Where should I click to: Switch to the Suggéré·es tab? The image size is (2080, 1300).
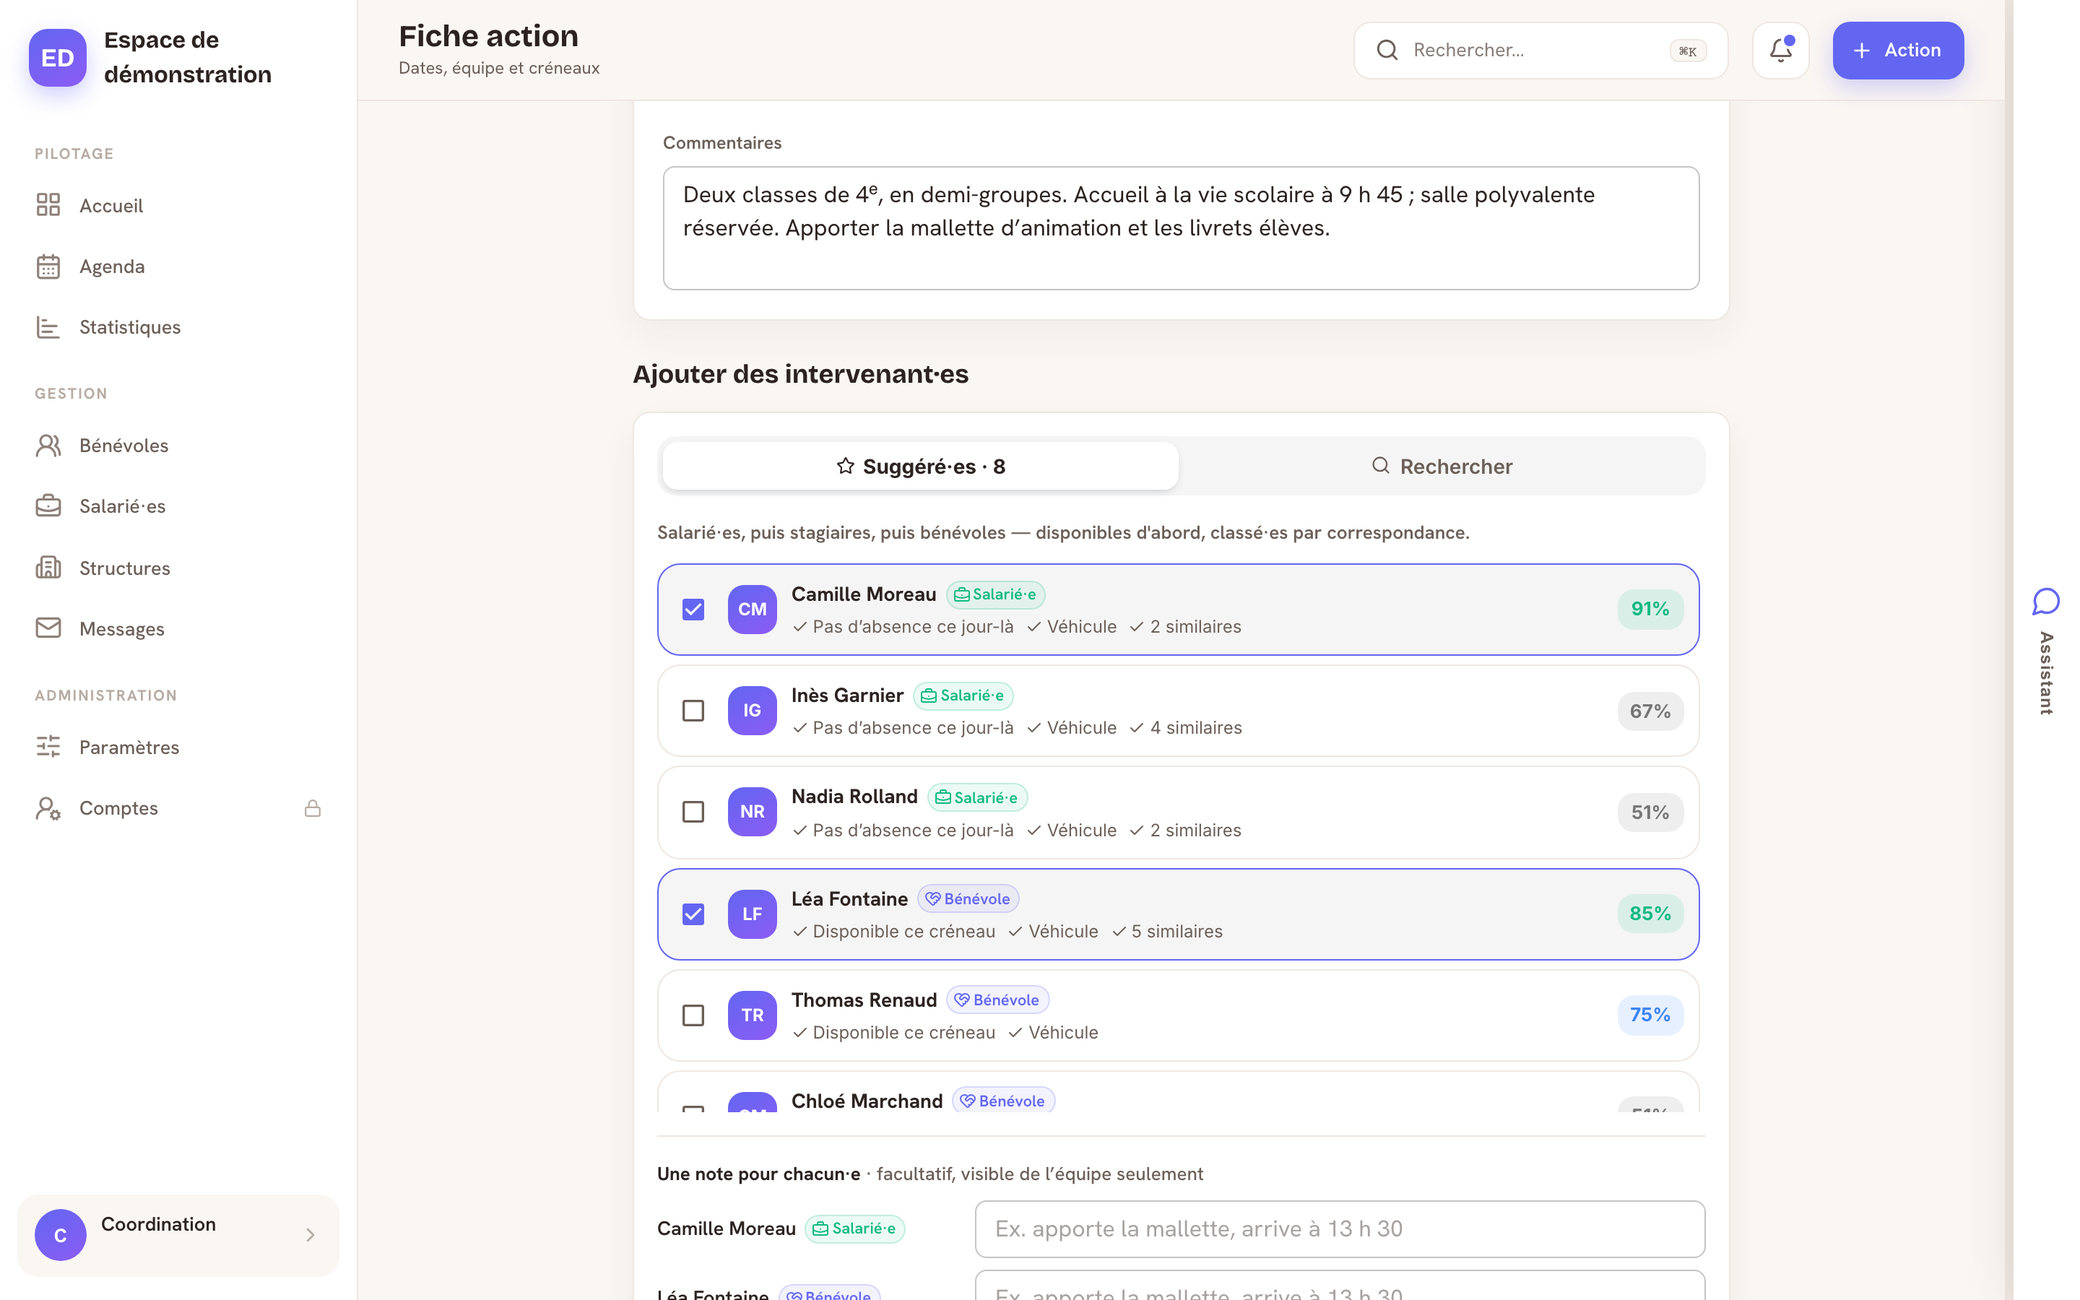[x=920, y=466]
